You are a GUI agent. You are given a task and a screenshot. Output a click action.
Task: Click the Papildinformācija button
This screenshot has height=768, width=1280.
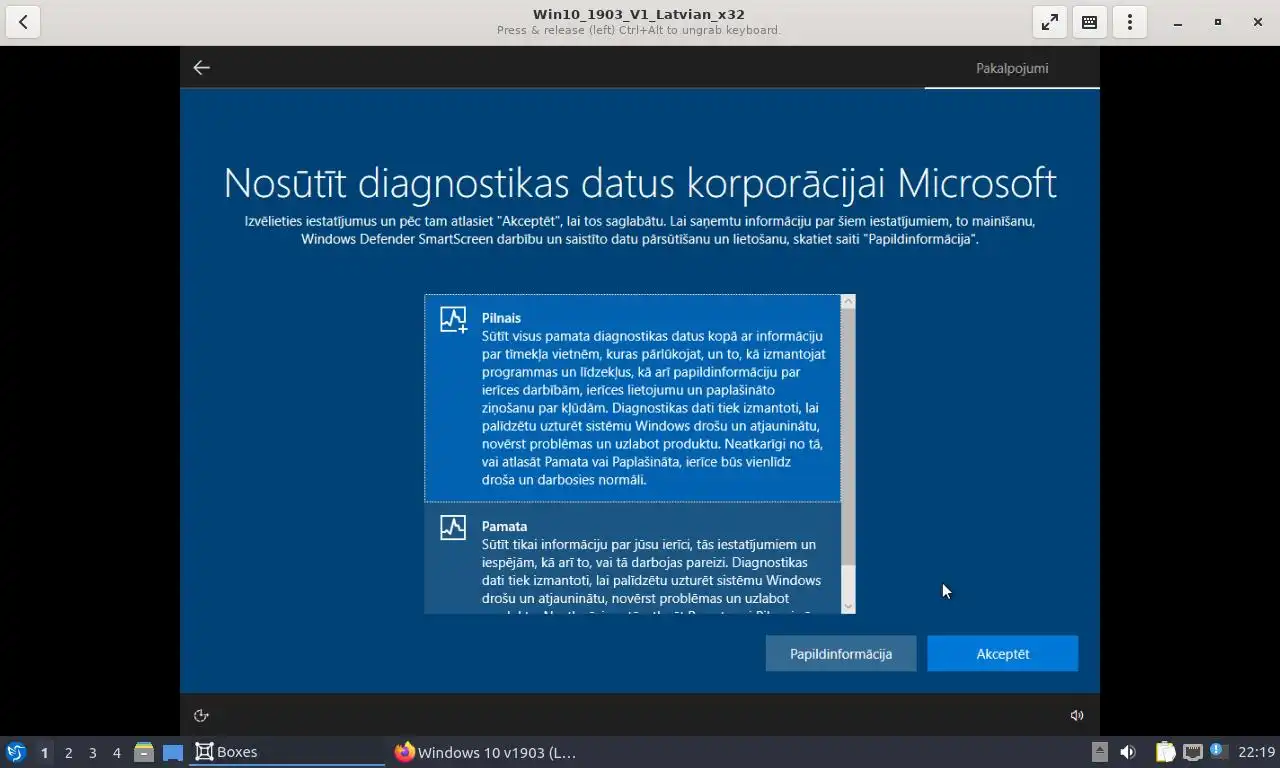click(x=841, y=654)
